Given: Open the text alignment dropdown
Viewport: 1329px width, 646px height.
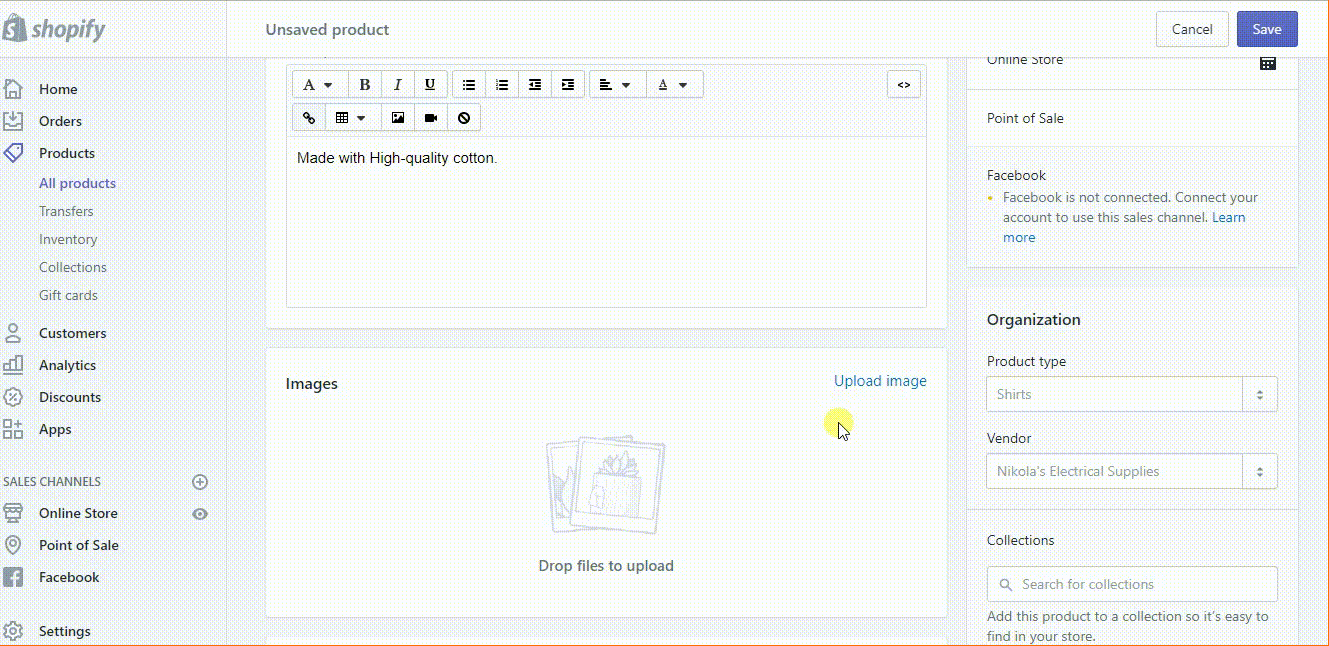Looking at the screenshot, I should point(617,85).
